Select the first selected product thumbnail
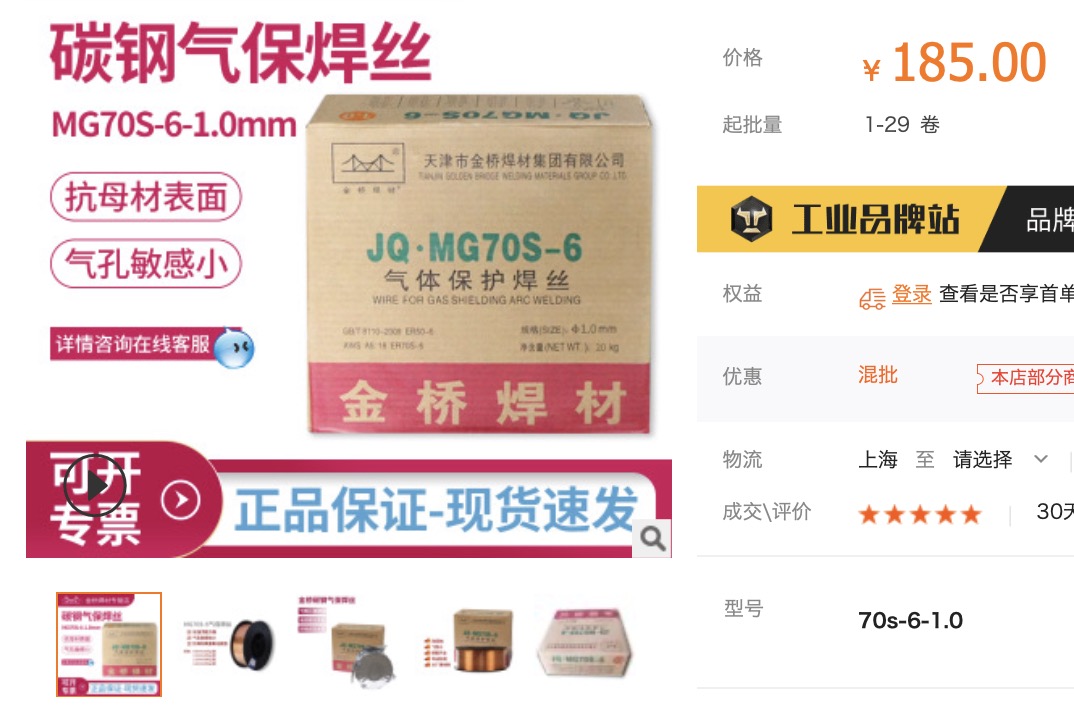1074x726 pixels. point(109,644)
